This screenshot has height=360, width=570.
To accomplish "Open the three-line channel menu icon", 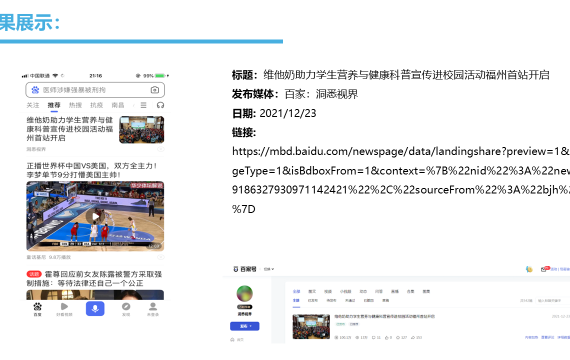I will [x=144, y=105].
